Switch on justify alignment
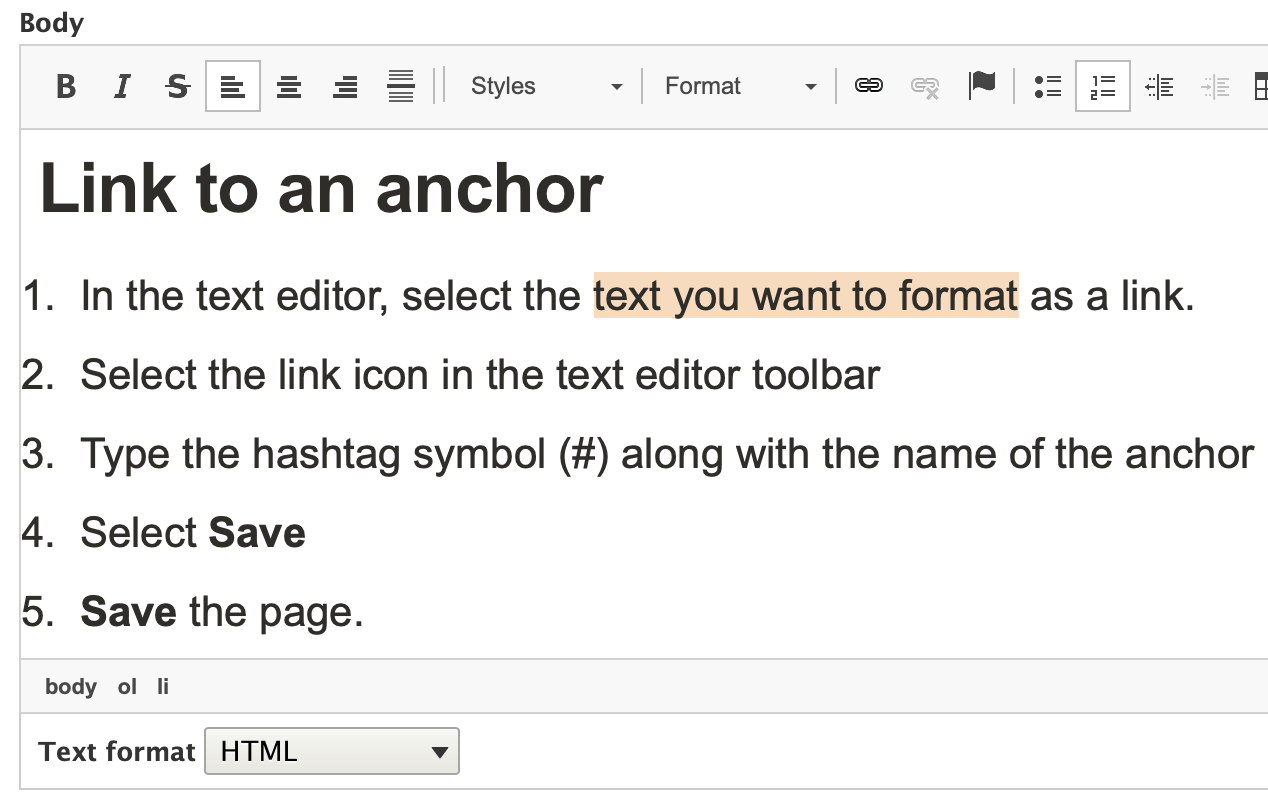Screen dimensions: 1268x812 [401, 86]
